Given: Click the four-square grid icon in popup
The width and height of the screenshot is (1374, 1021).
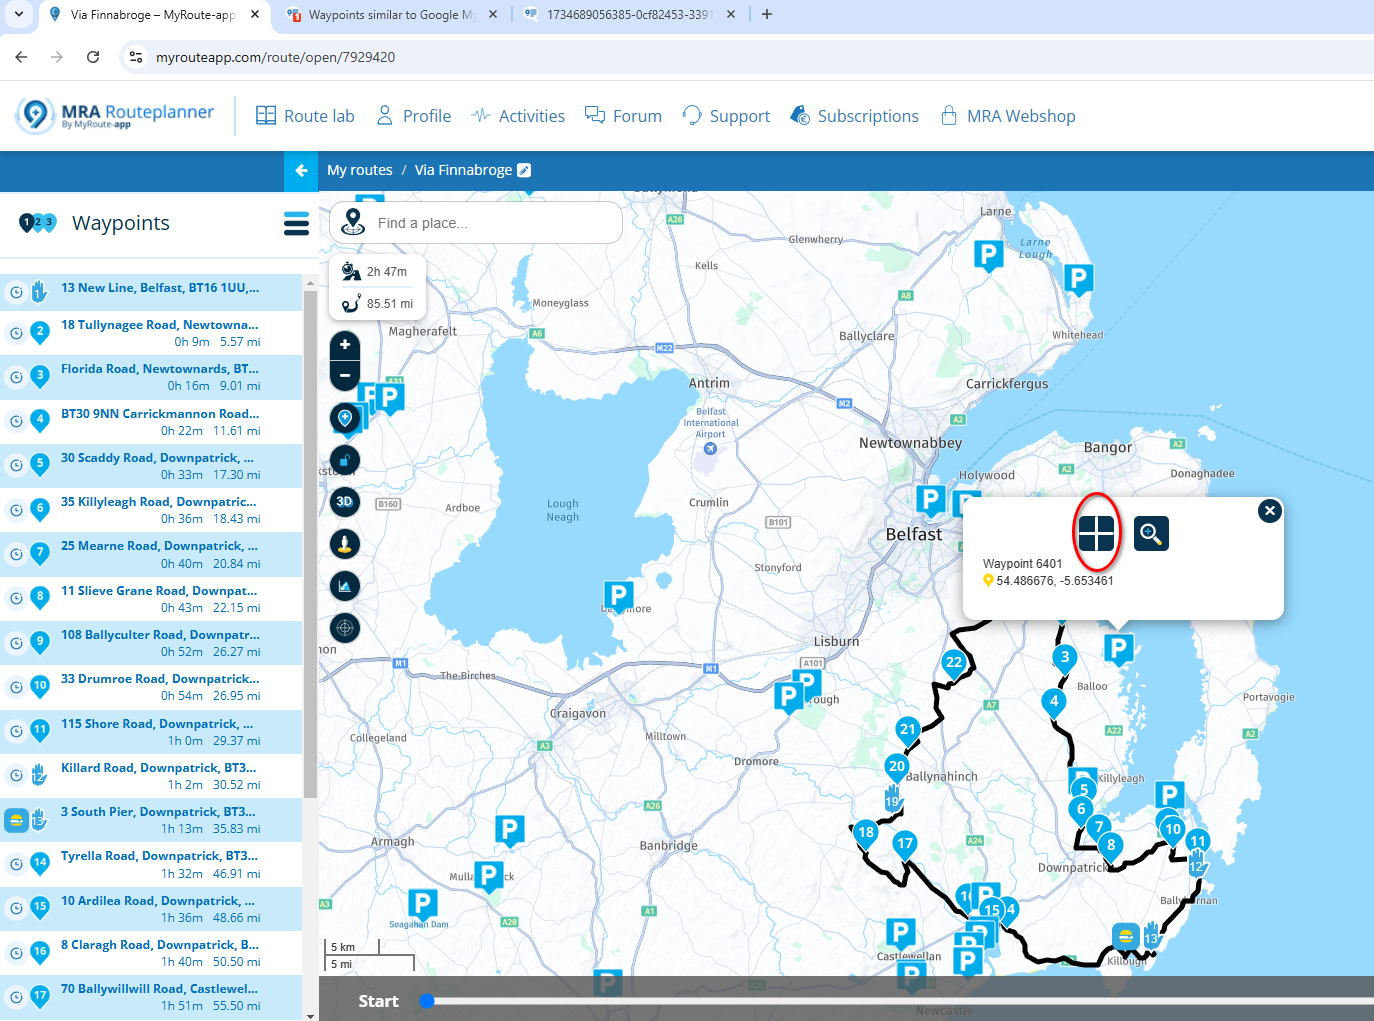Looking at the screenshot, I should tap(1096, 533).
